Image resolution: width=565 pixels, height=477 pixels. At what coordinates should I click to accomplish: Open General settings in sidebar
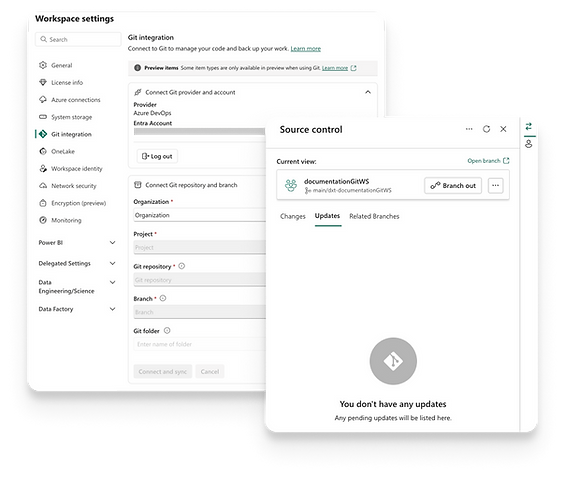coord(61,65)
